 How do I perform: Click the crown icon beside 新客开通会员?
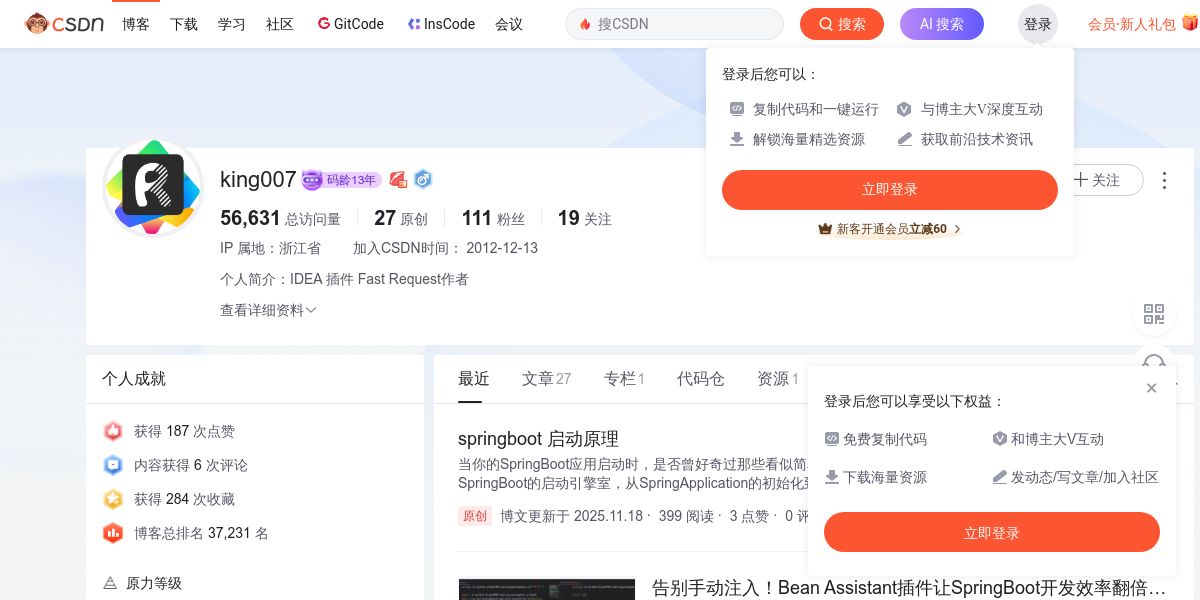point(825,229)
